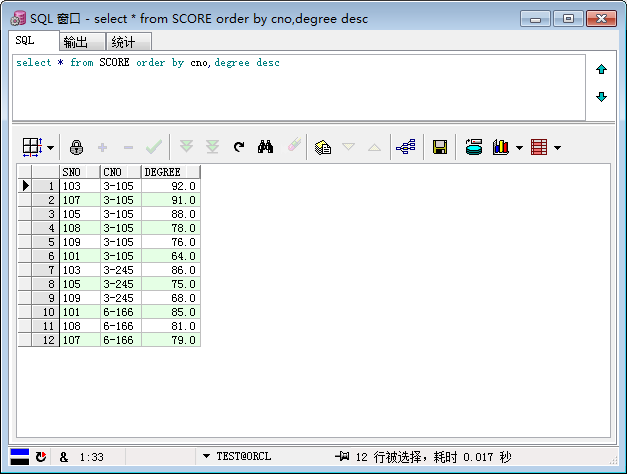
Task: Click the SNO column header
Action: coord(80,172)
